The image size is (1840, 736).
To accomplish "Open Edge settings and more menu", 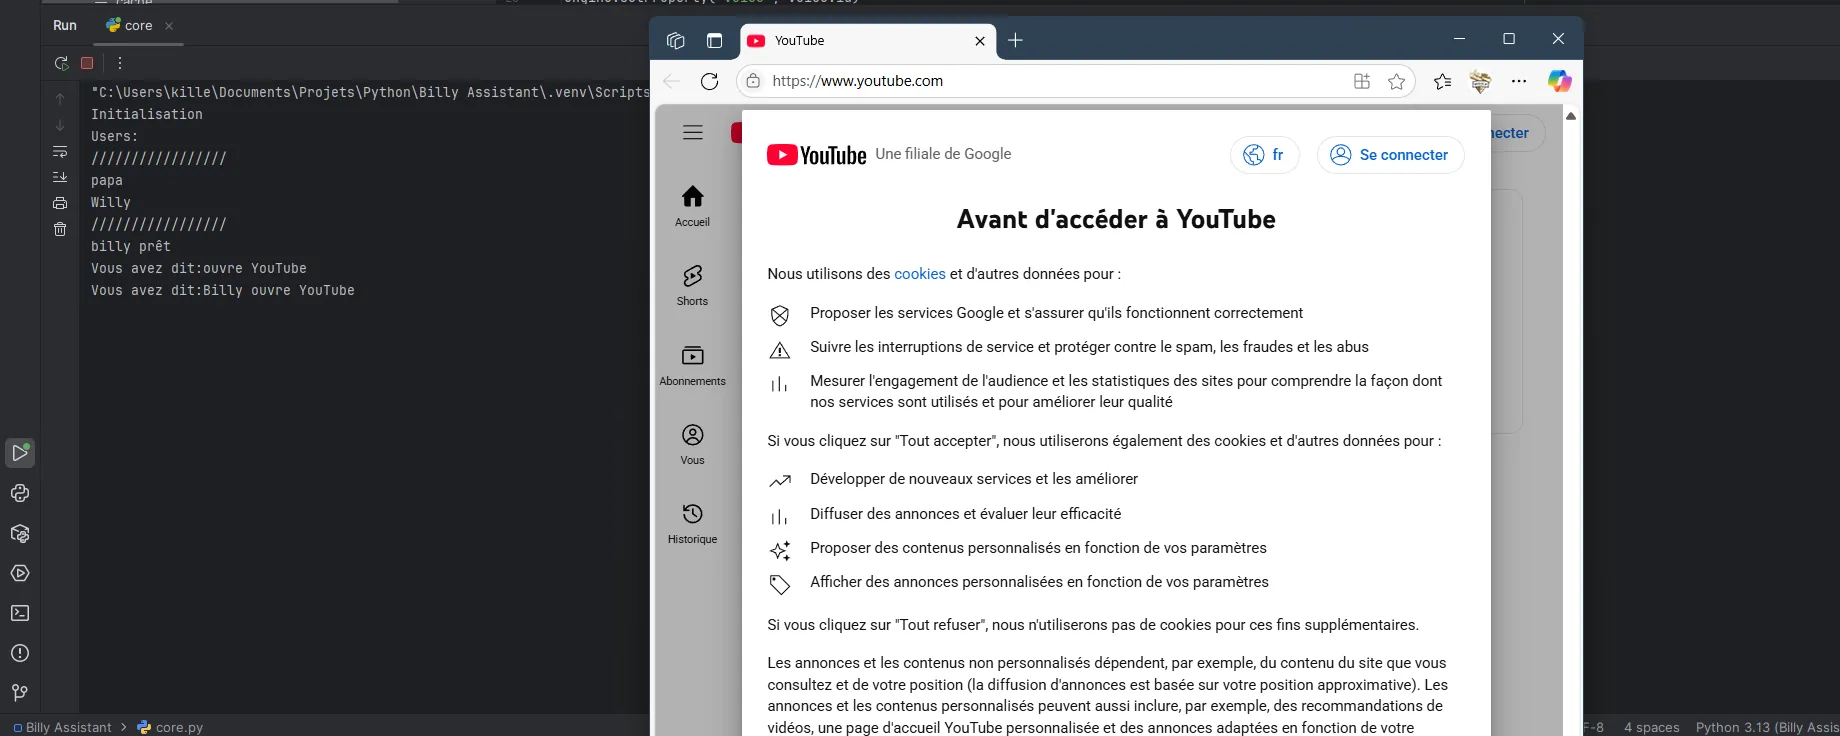I will point(1519,81).
